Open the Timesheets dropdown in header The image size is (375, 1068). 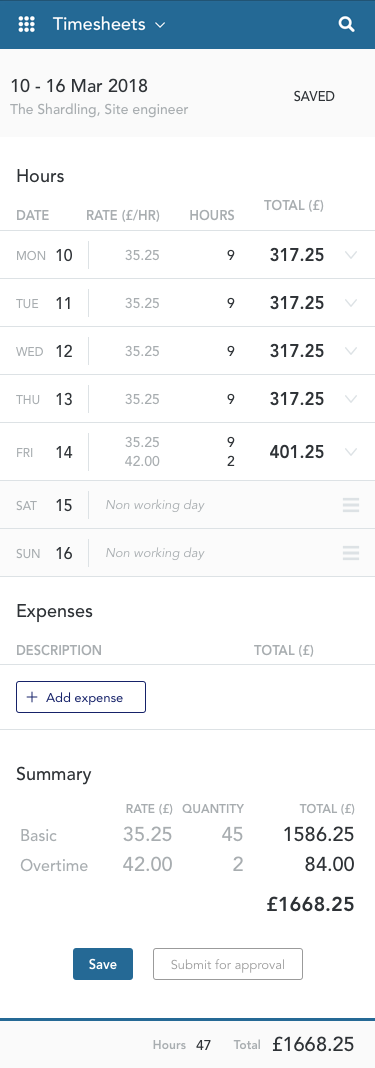109,25
